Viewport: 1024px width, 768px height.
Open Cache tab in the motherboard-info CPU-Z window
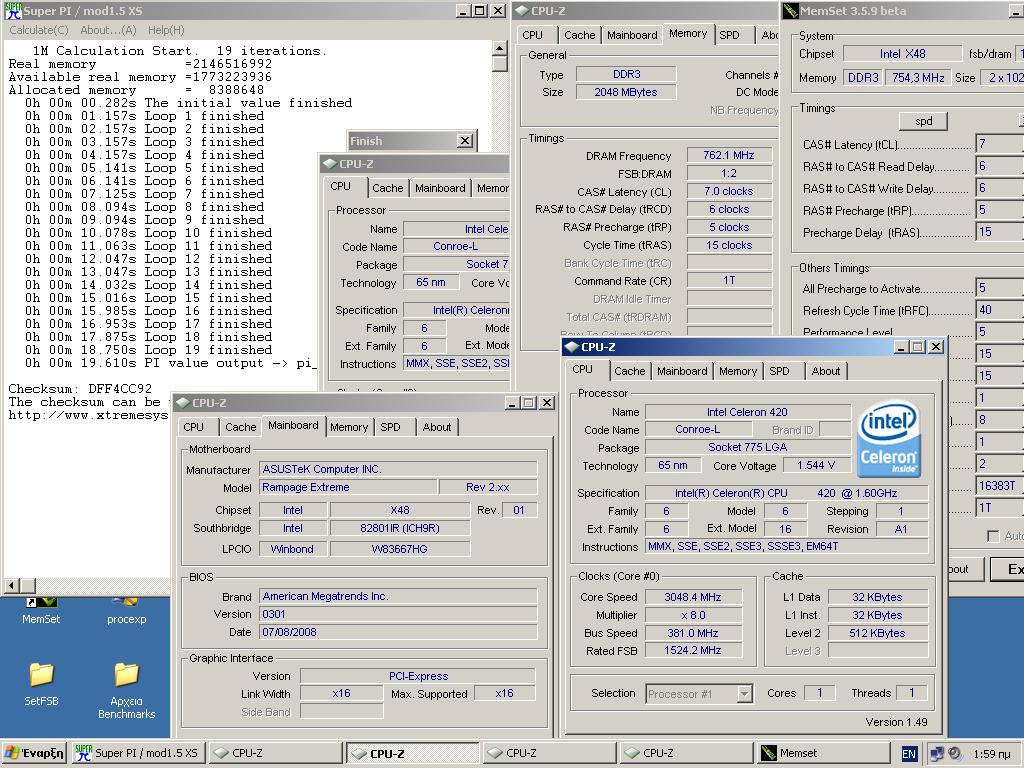click(240, 427)
